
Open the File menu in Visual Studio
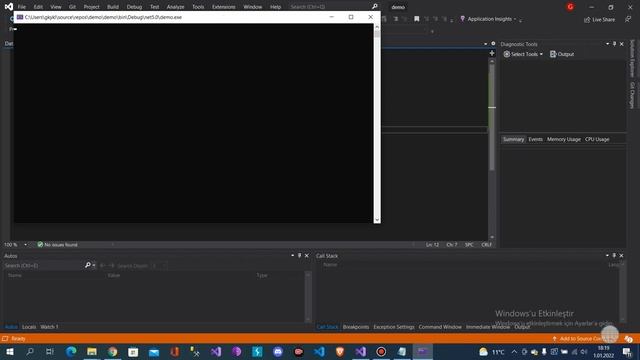point(22,7)
